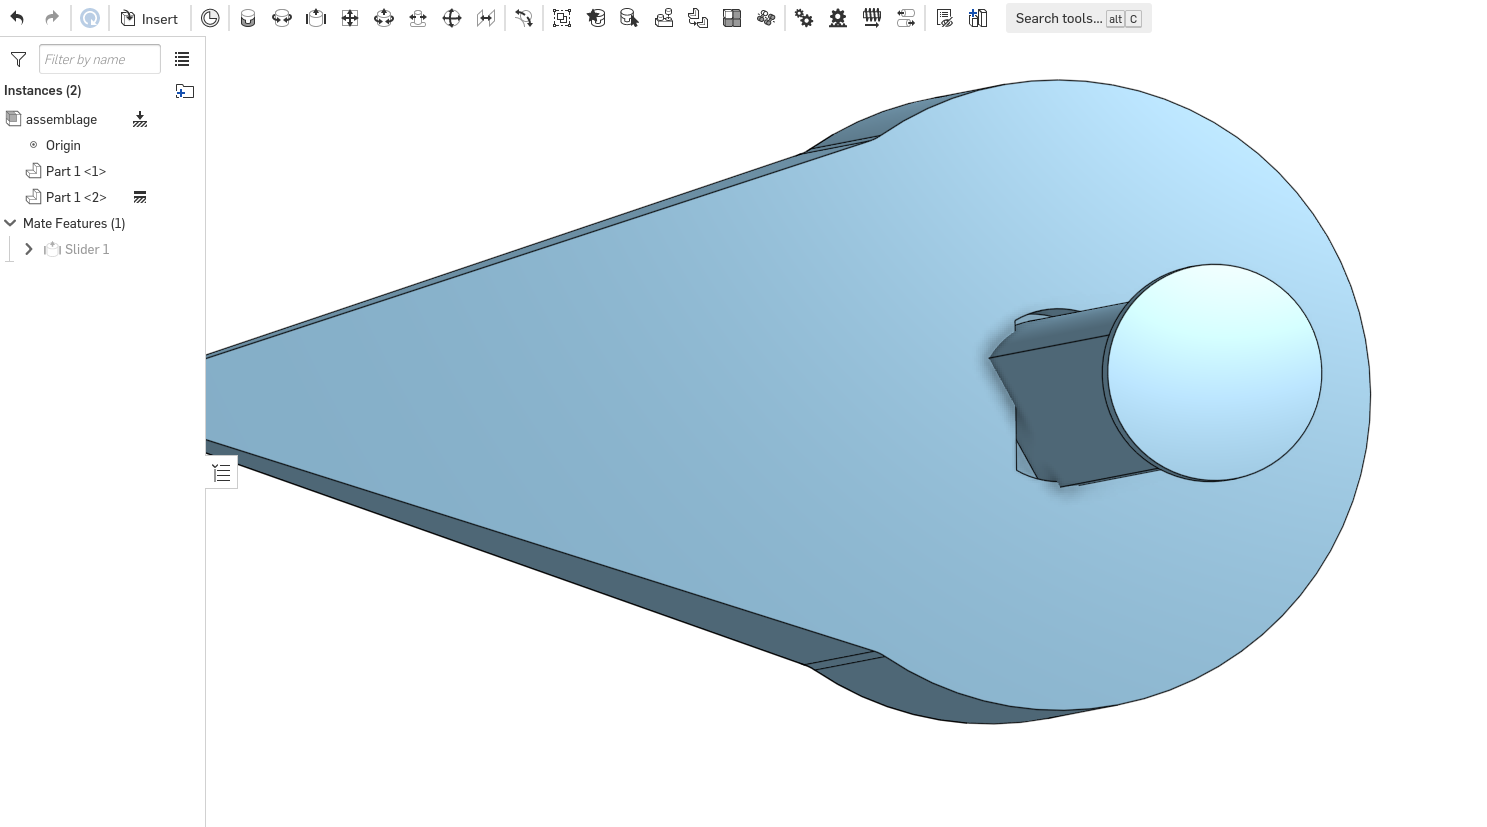Click the Undo arrow

click(x=17, y=18)
